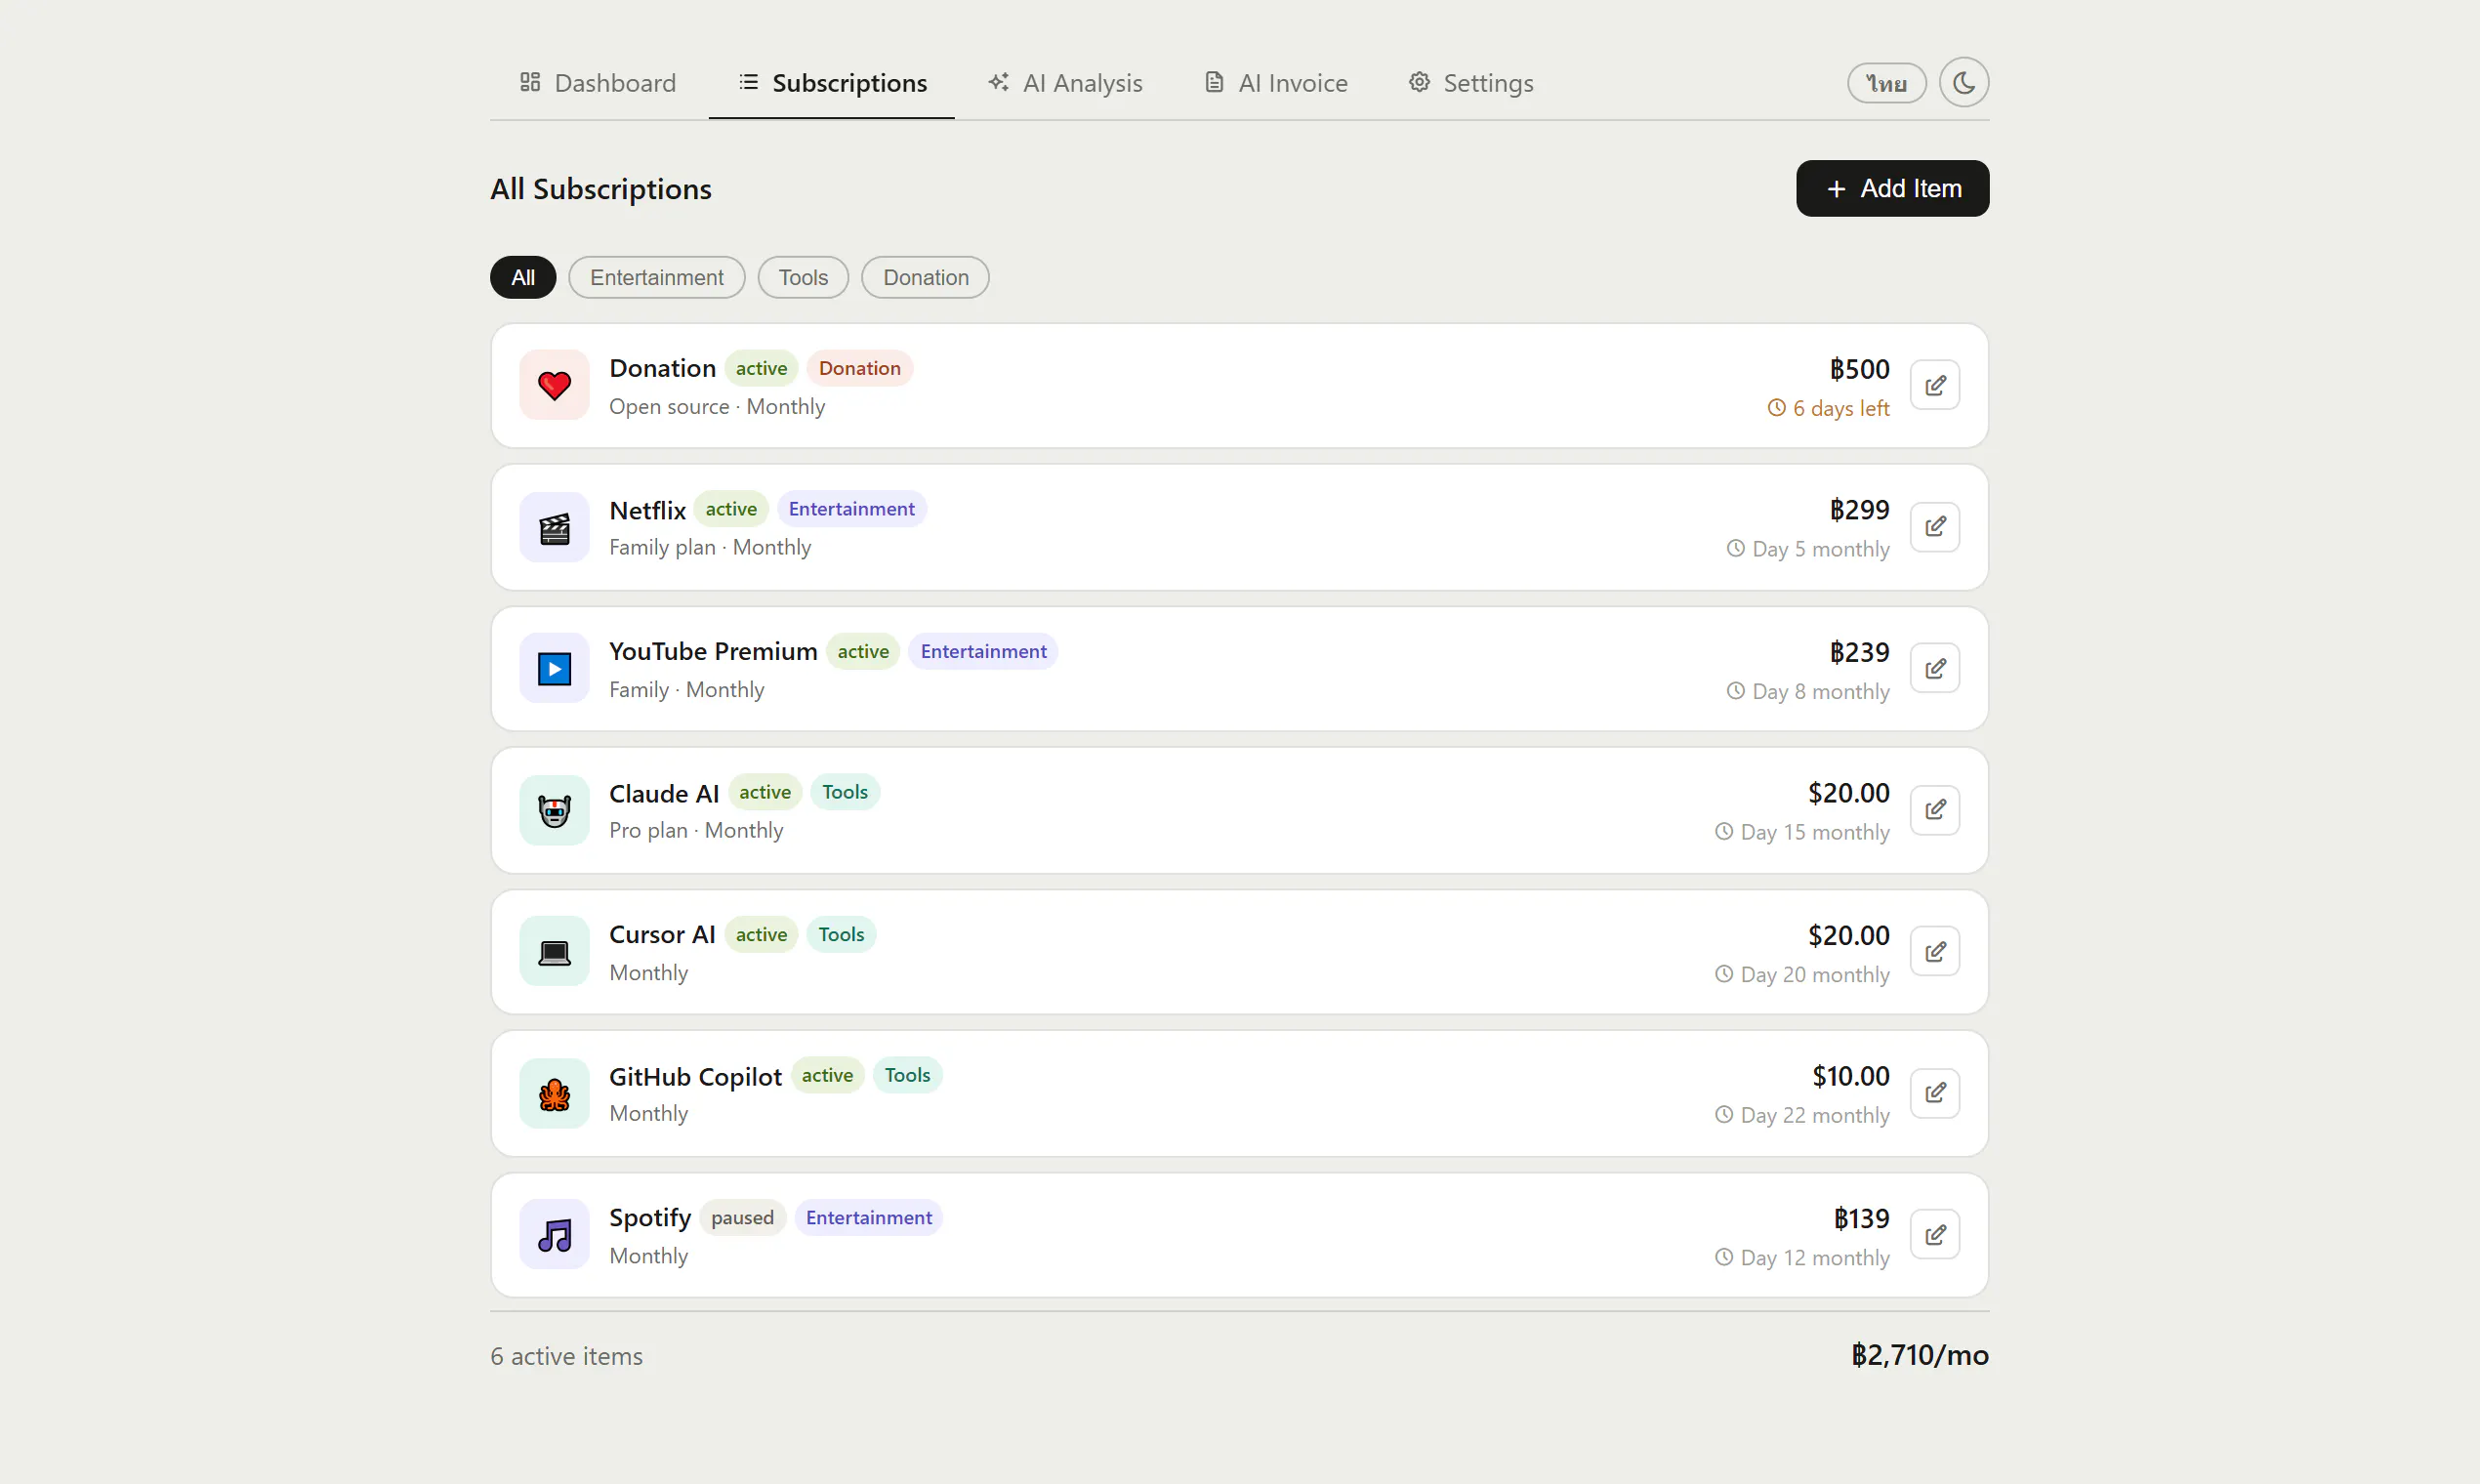The height and width of the screenshot is (1484, 2480).
Task: Click the Cursor AI active status badge
Action: pos(761,935)
